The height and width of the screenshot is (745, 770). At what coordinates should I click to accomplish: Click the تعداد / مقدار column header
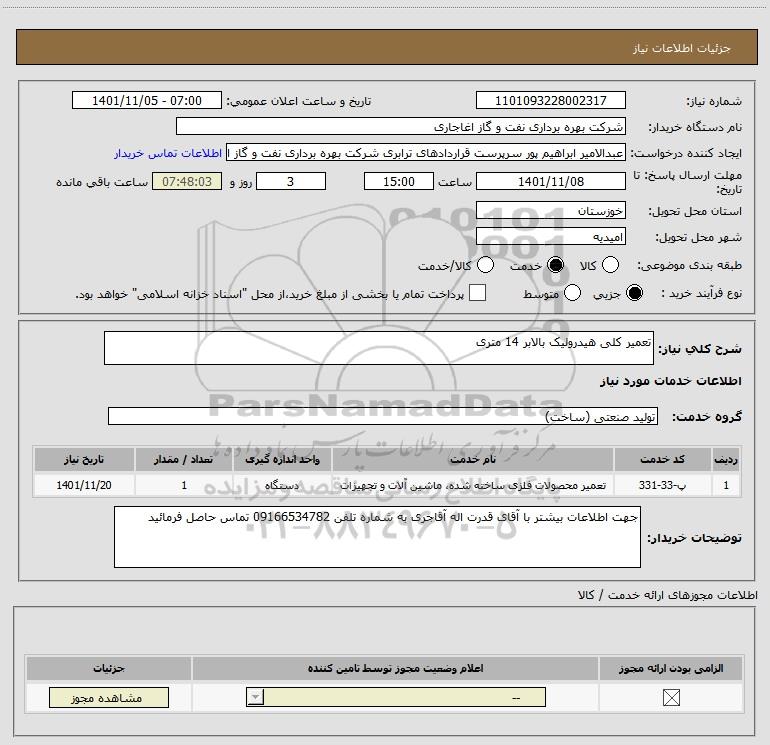[184, 459]
